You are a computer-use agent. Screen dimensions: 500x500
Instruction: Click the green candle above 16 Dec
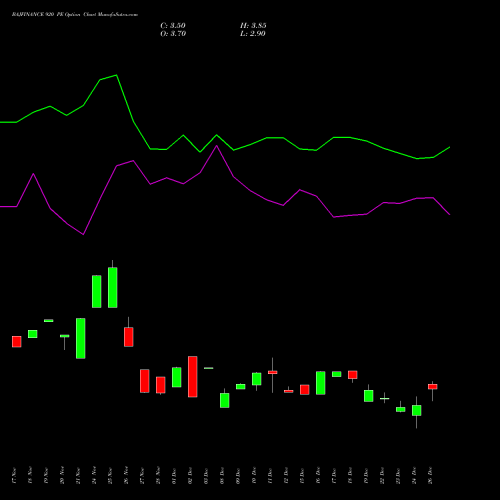coord(321,383)
